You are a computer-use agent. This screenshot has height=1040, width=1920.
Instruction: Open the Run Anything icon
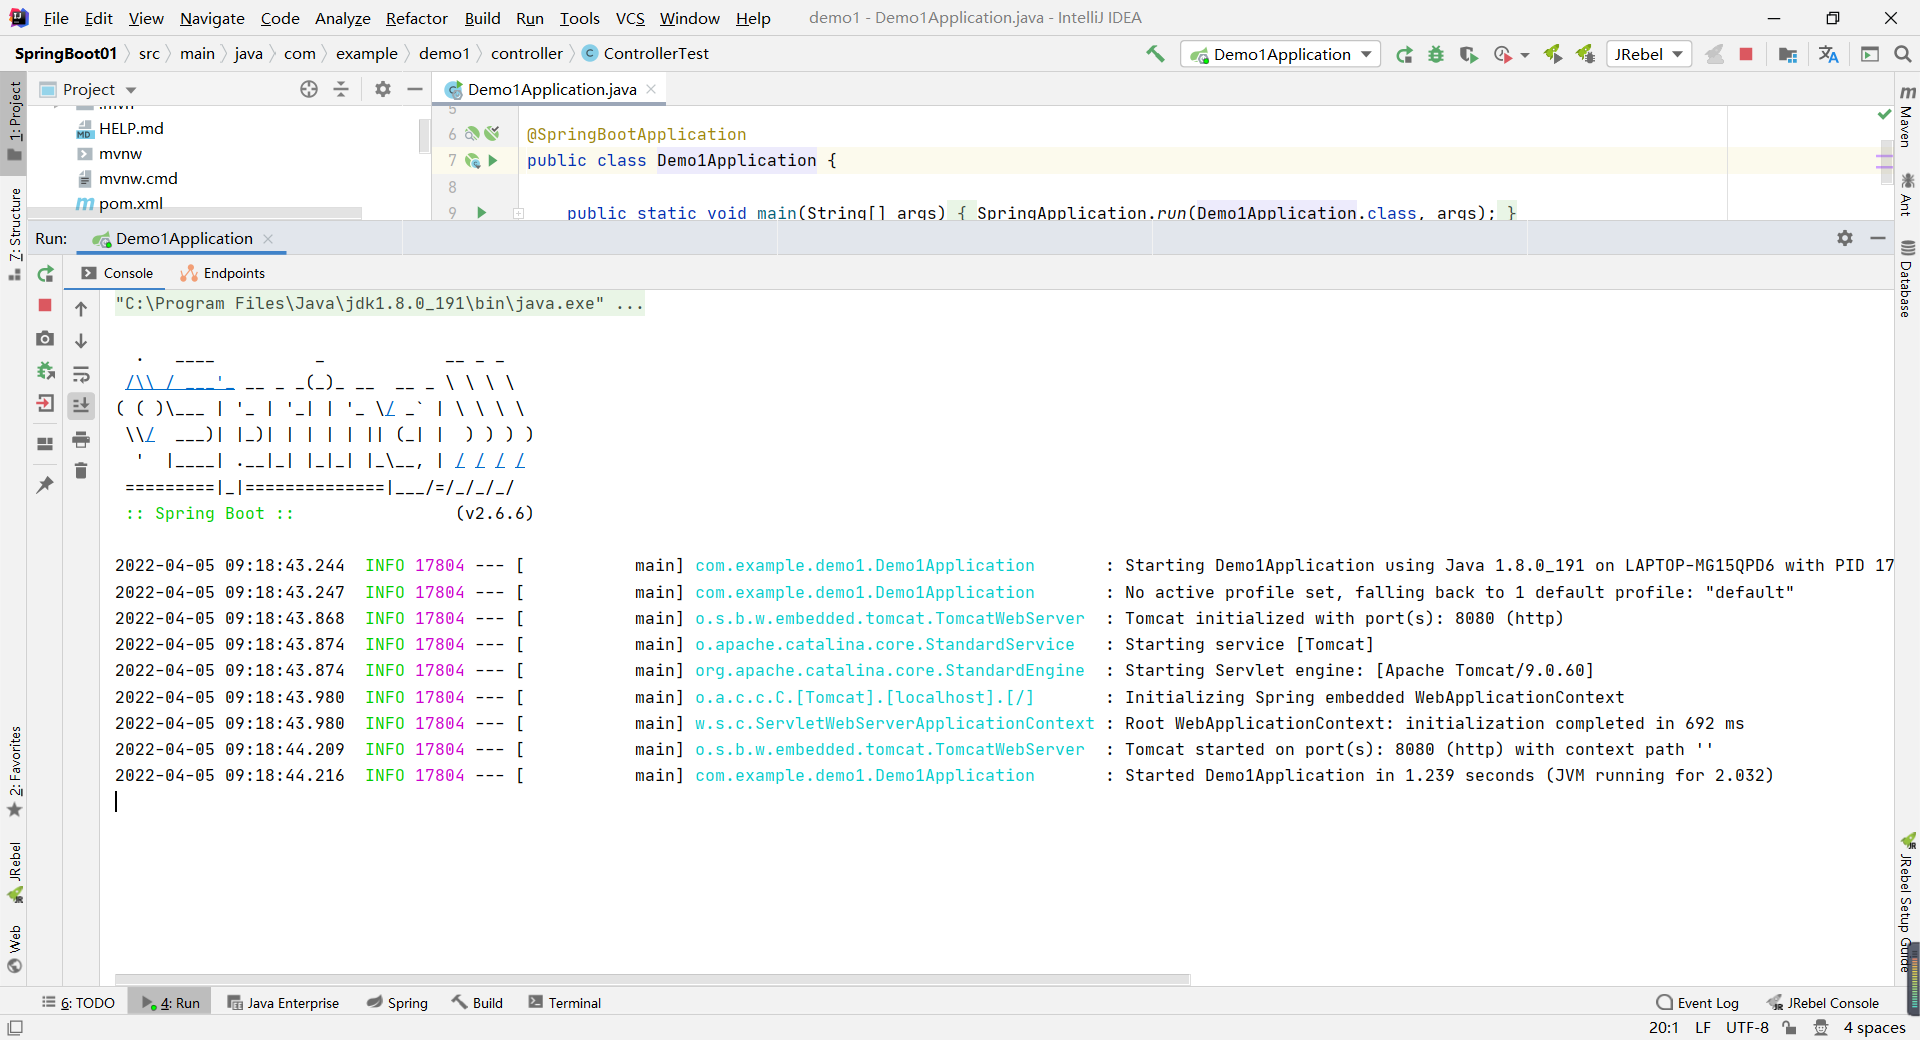[x=1870, y=54]
